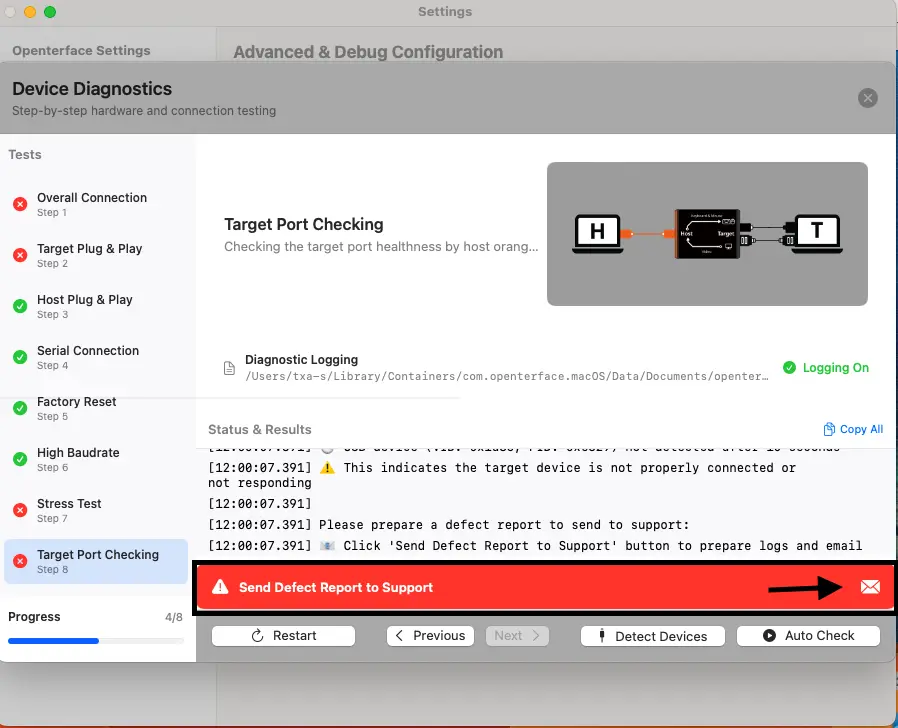Select the Target Port Checking step
The height and width of the screenshot is (728, 898).
tap(97, 561)
